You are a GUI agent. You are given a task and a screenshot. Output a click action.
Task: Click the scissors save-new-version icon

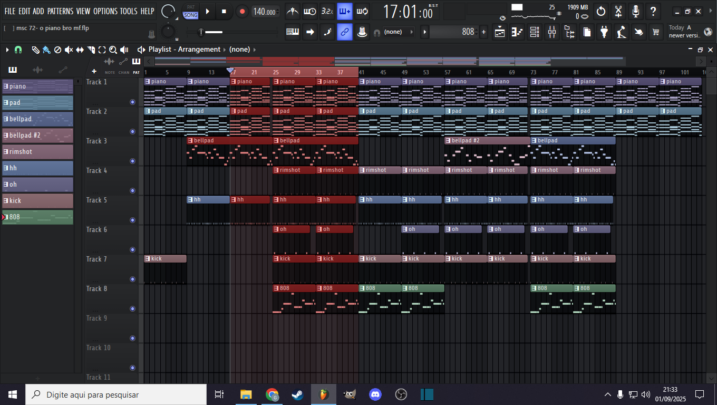[618, 11]
